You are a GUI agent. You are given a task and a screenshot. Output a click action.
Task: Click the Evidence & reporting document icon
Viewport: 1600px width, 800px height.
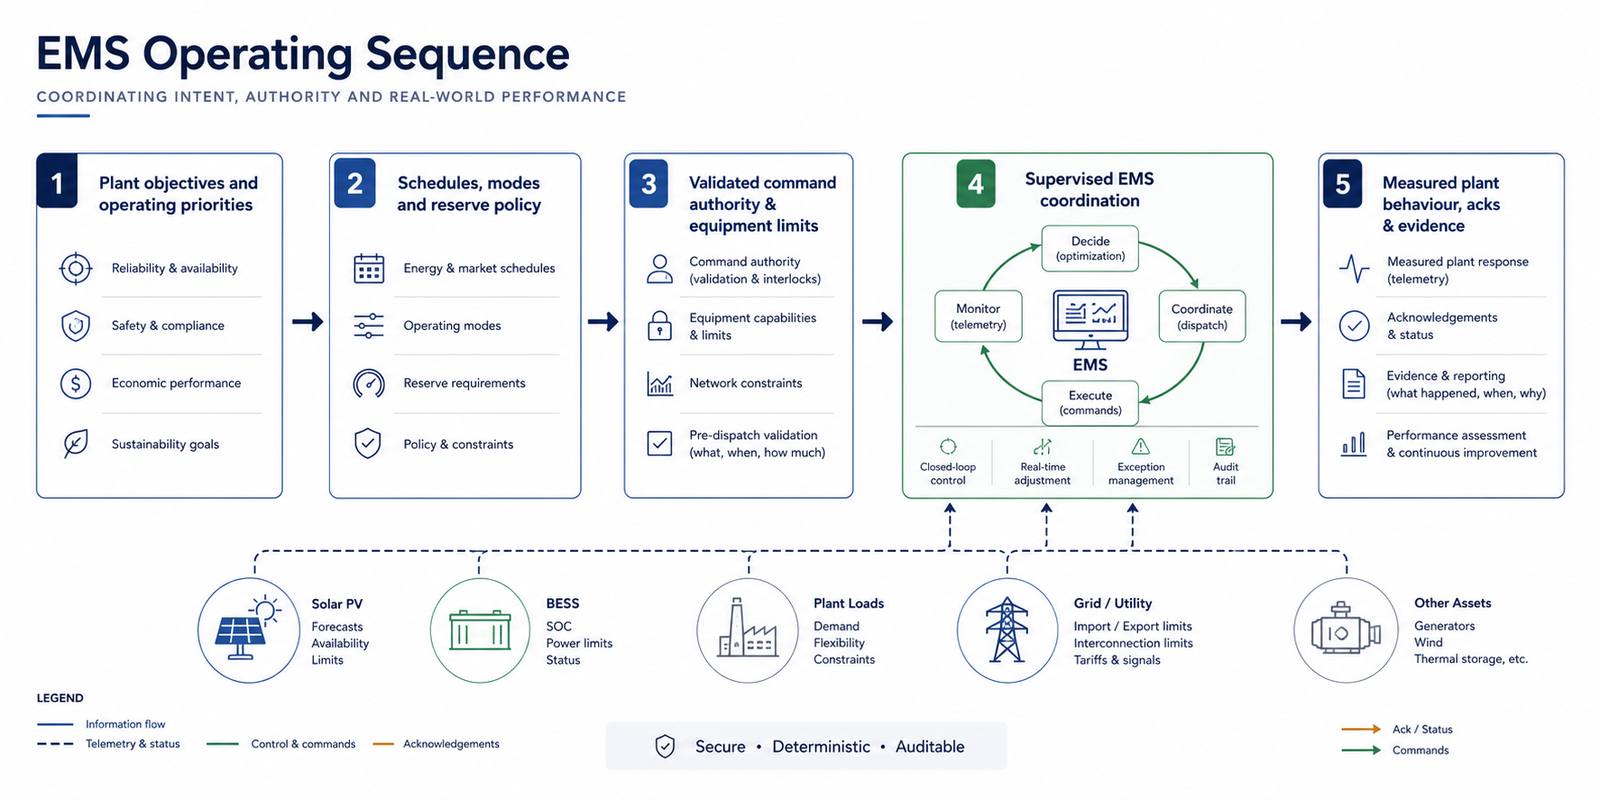1354,384
